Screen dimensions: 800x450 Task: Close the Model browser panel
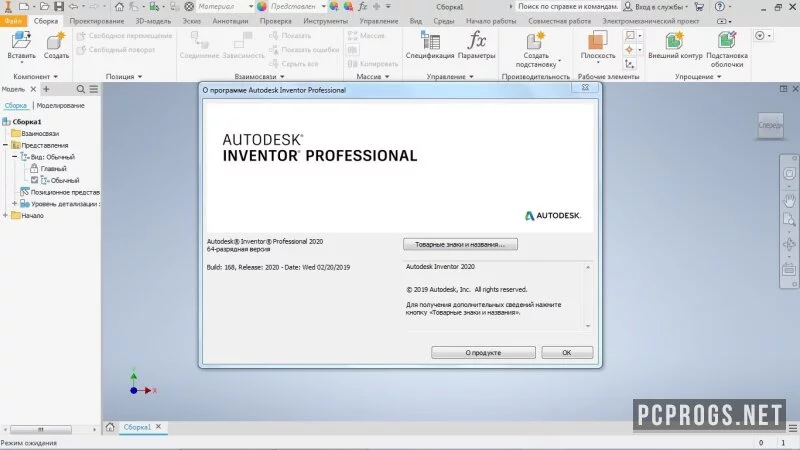pyautogui.click(x=33, y=89)
